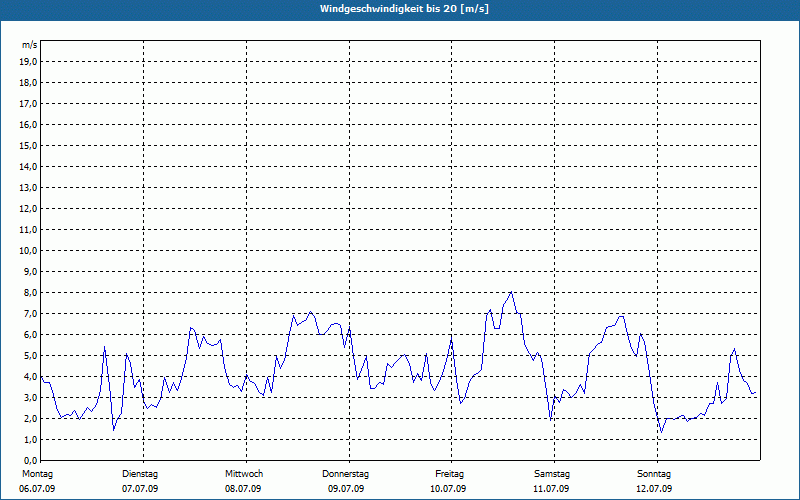Click the 'Mittwoch' day label
The height and width of the screenshot is (500, 800).
tap(244, 474)
